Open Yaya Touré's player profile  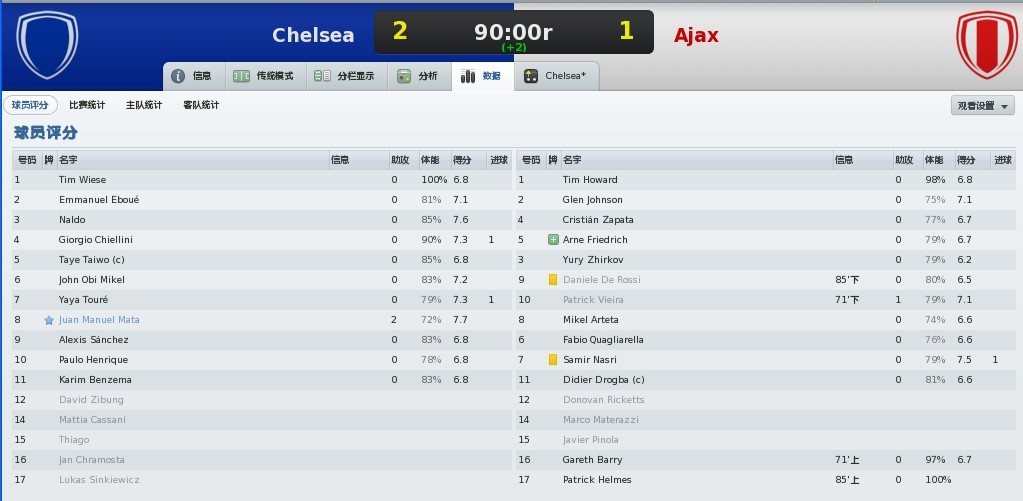83,300
